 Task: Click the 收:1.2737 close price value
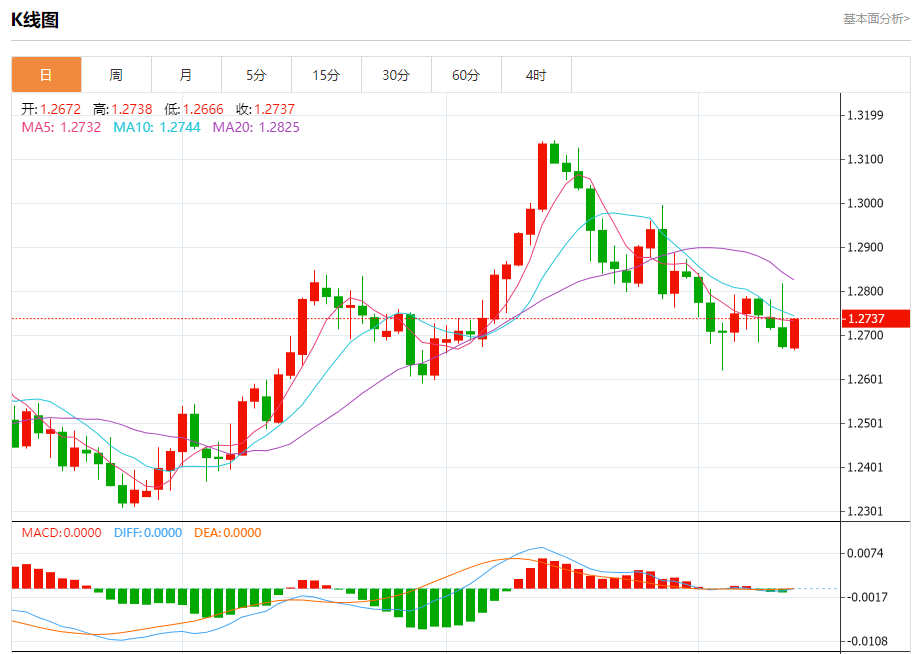[x=265, y=109]
